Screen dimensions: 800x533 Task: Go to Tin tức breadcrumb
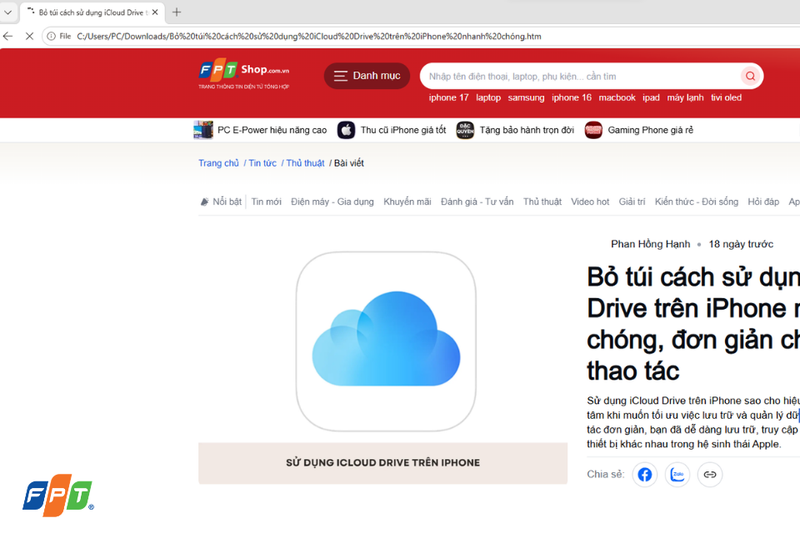tap(262, 163)
